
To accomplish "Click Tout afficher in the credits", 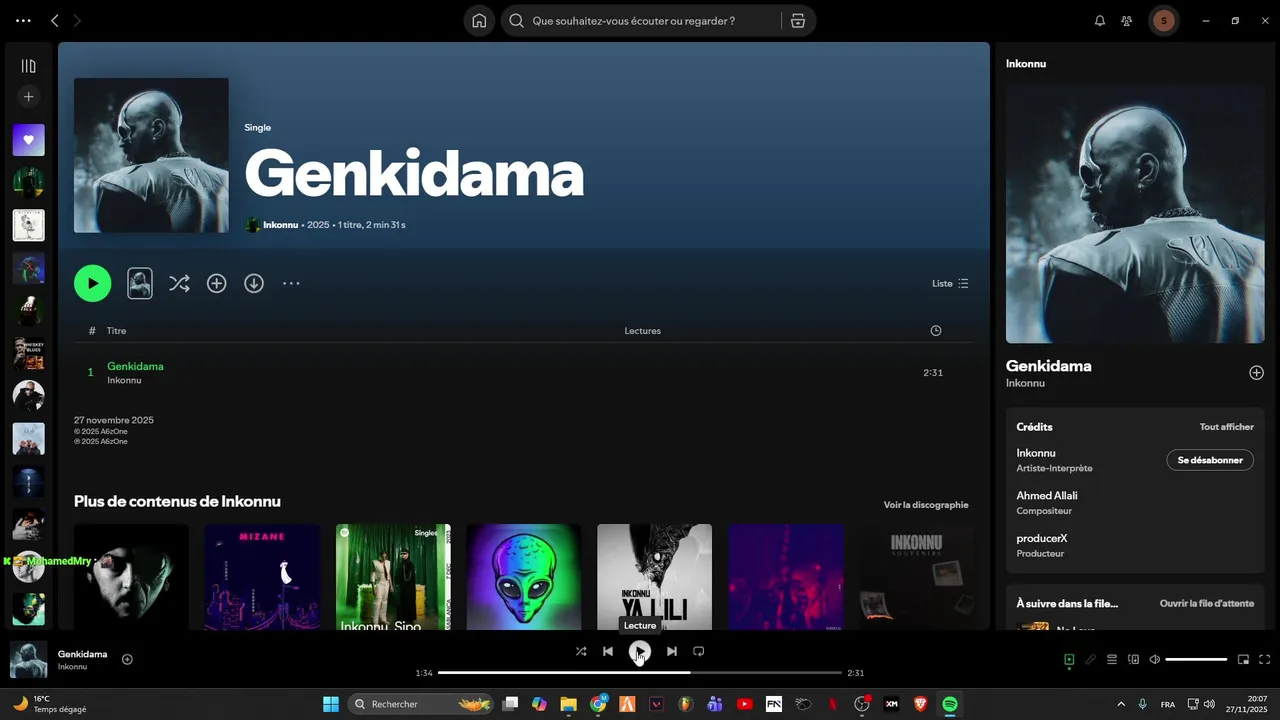I will pyautogui.click(x=1226, y=427).
